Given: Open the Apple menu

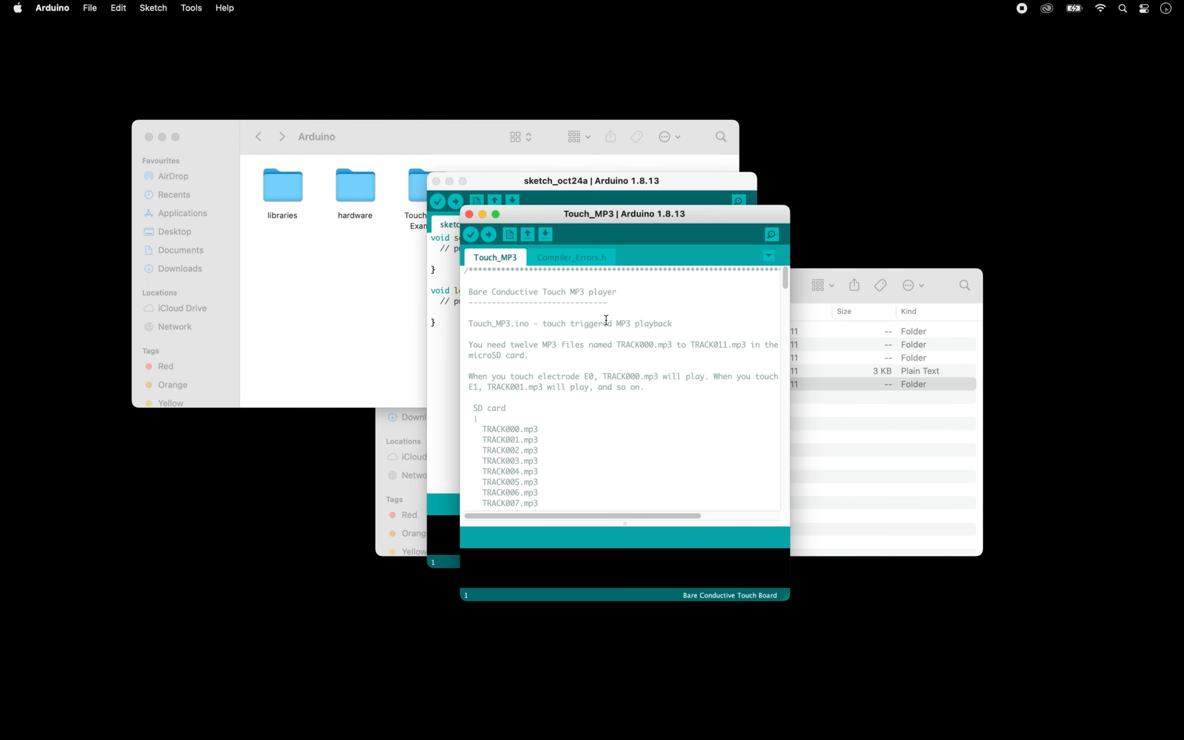Looking at the screenshot, I should (x=17, y=8).
